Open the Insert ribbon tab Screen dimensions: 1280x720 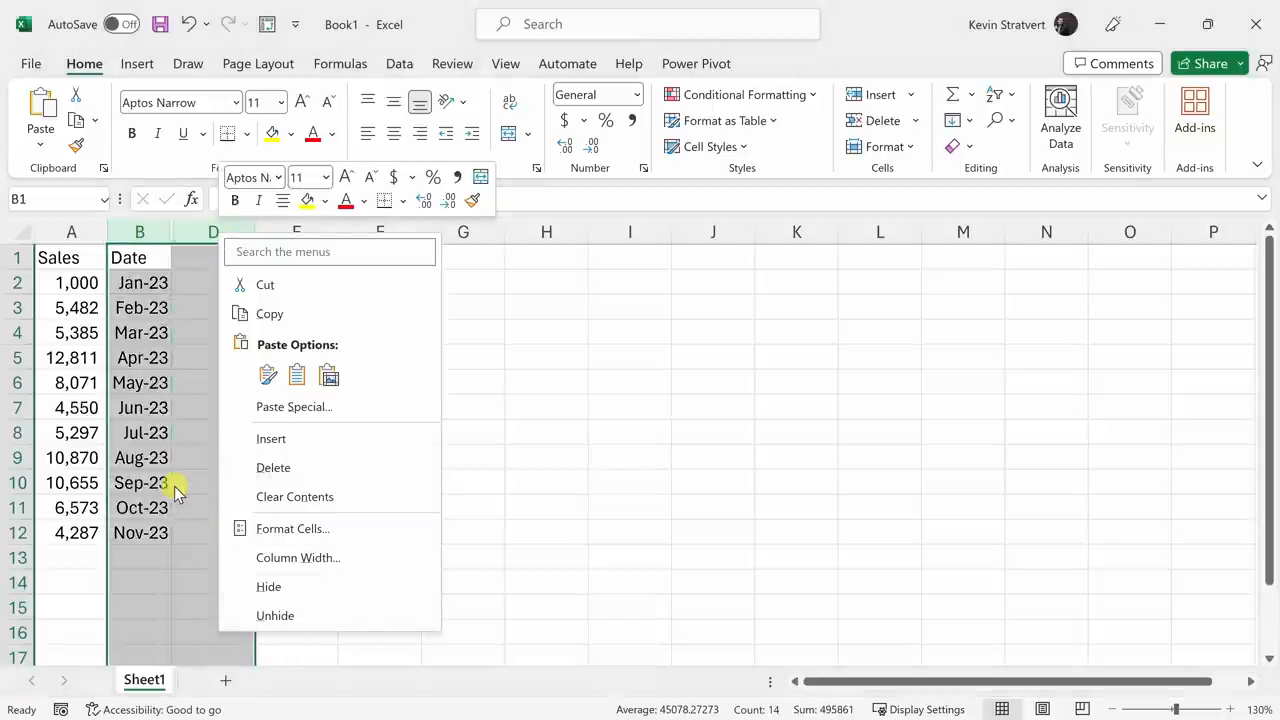tap(137, 63)
